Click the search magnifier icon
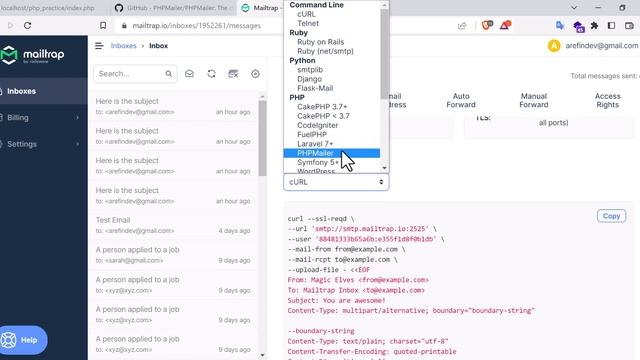Image resolution: width=640 pixels, height=360 pixels. pos(169,74)
